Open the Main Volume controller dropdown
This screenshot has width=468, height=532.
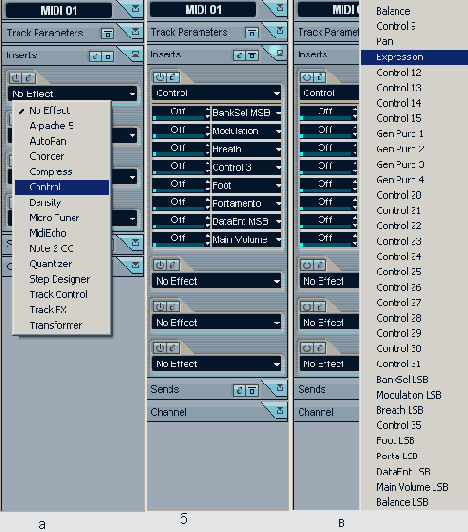pyautogui.click(x=246, y=240)
